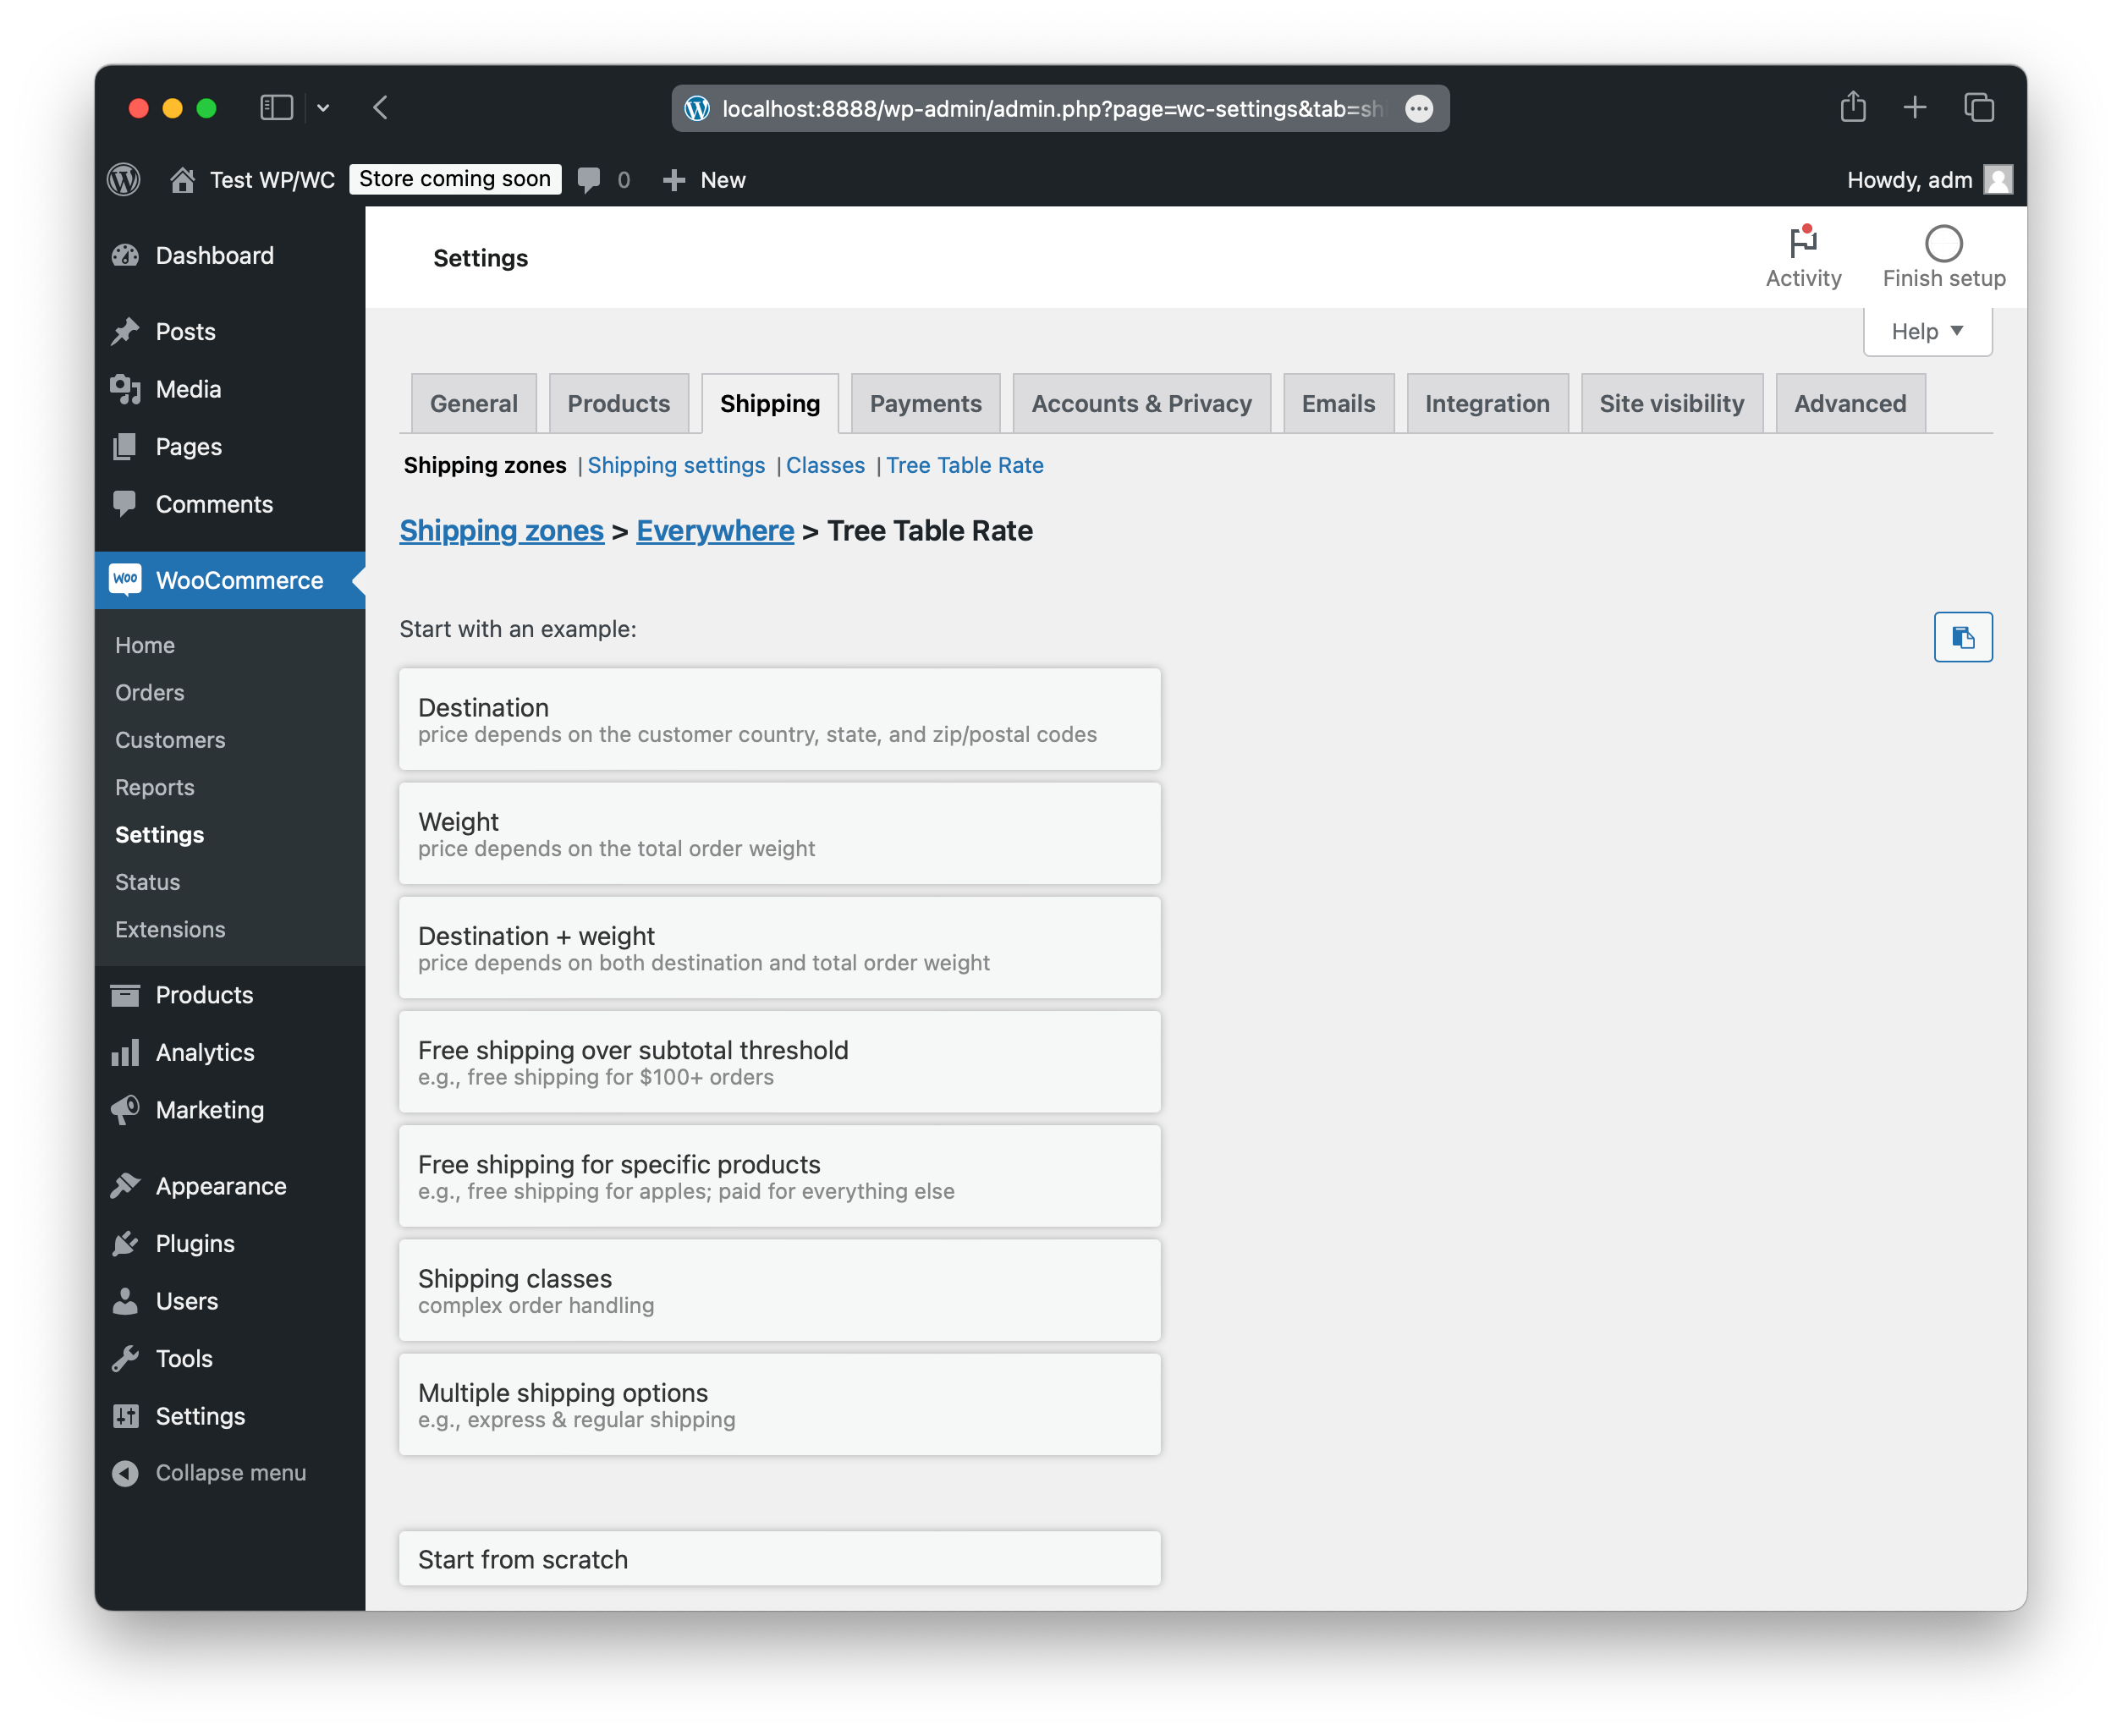Follow the Shipping zones breadcrumb link

(502, 531)
